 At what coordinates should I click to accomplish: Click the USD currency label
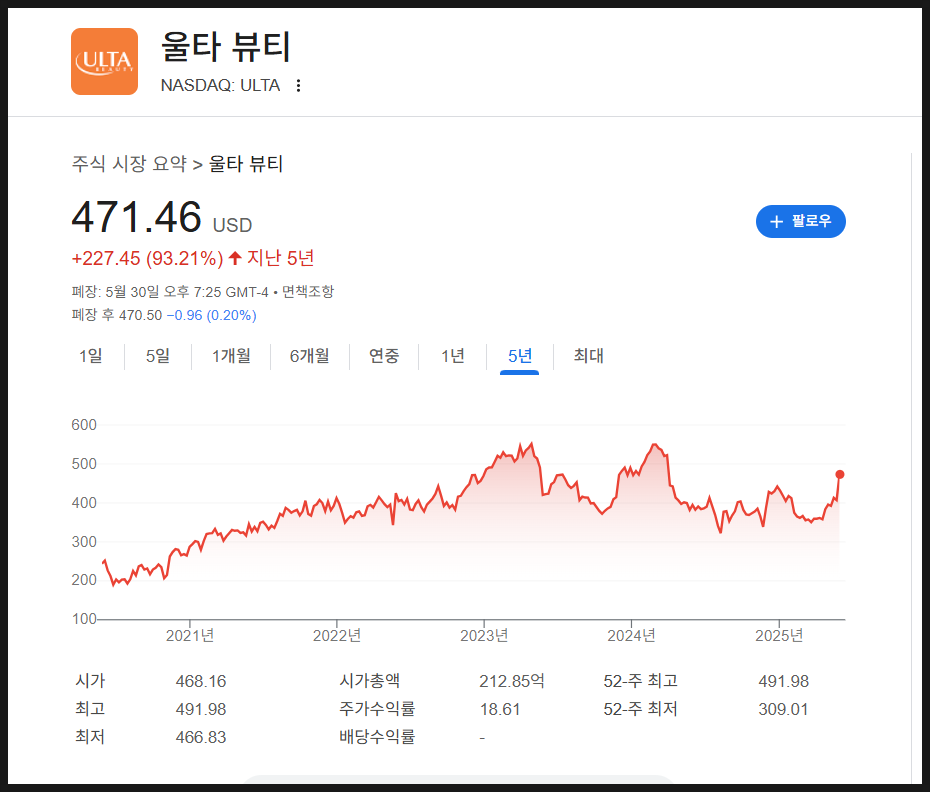(232, 225)
